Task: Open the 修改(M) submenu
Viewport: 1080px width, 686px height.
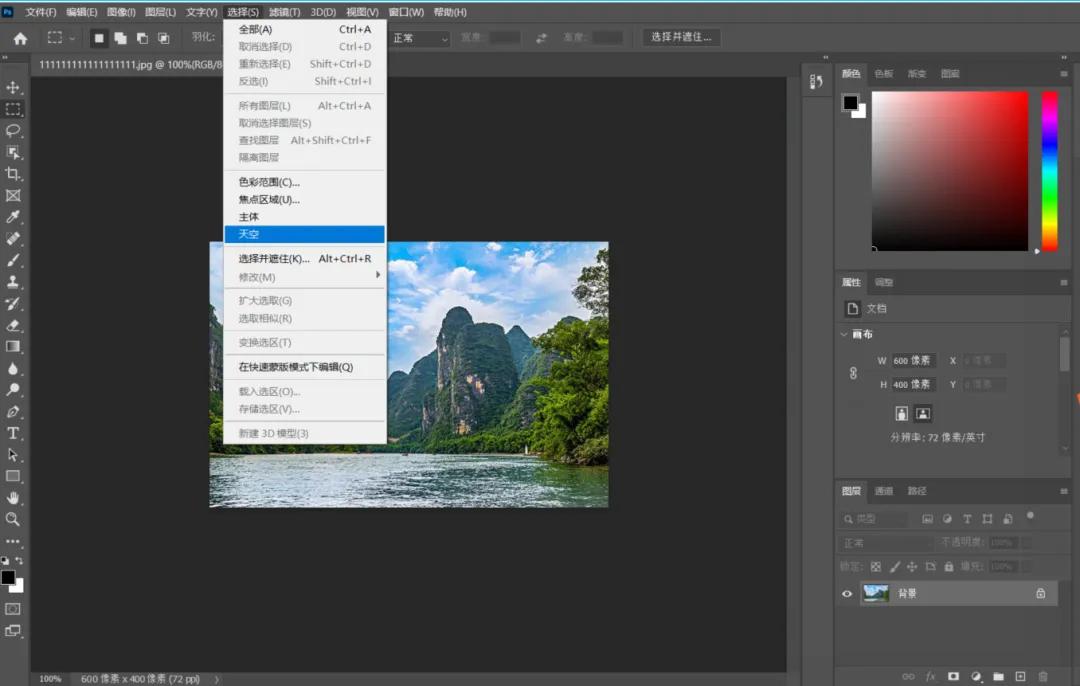Action: 304,277
